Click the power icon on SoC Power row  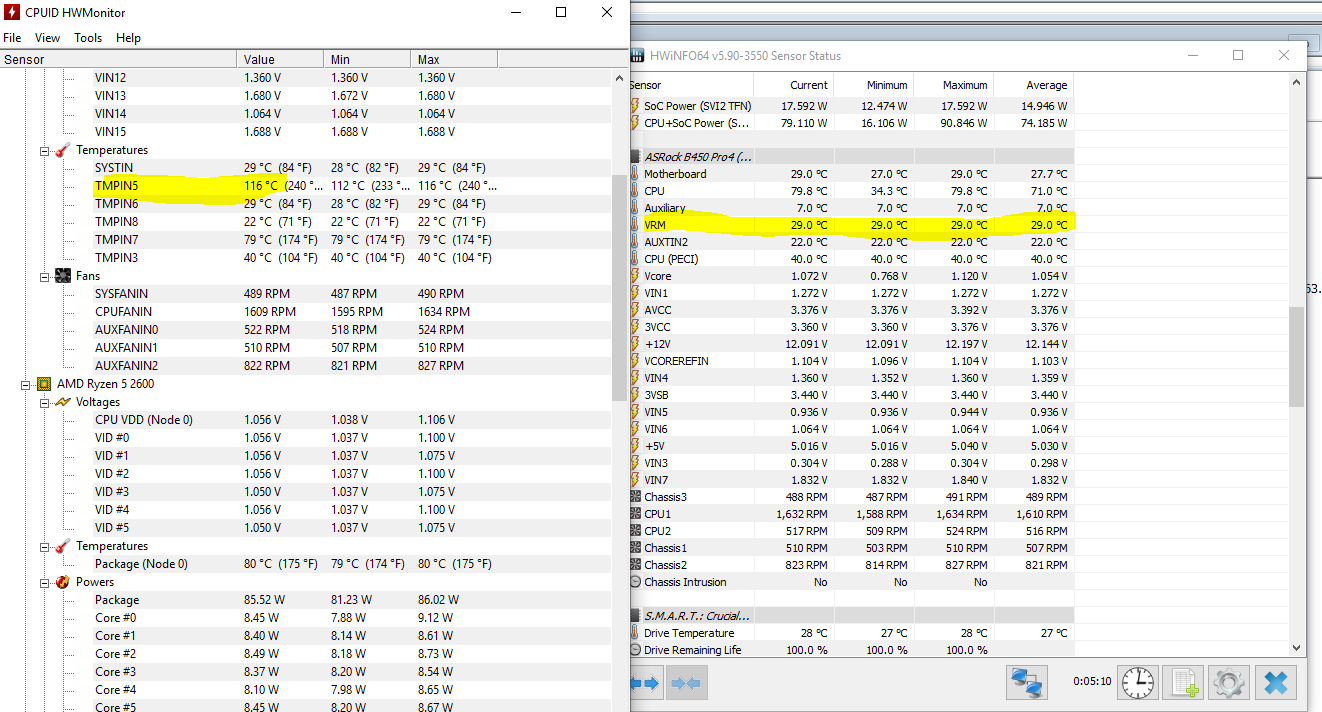(635, 106)
